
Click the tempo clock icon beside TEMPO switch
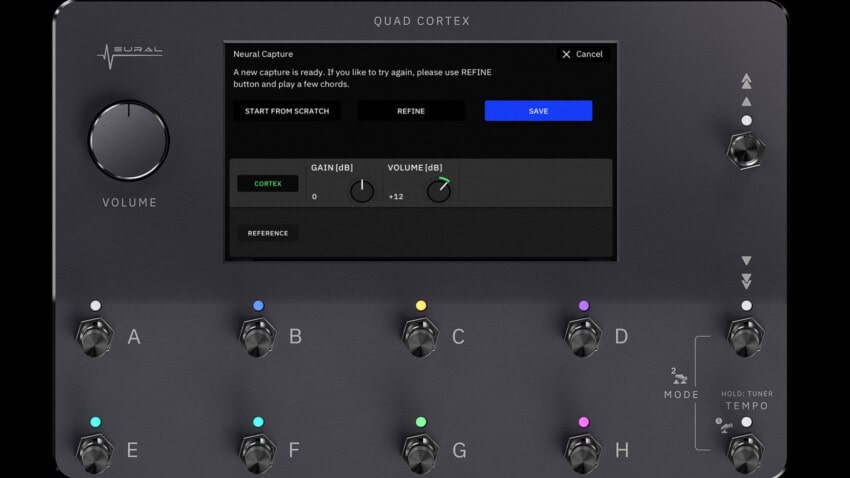click(x=723, y=425)
